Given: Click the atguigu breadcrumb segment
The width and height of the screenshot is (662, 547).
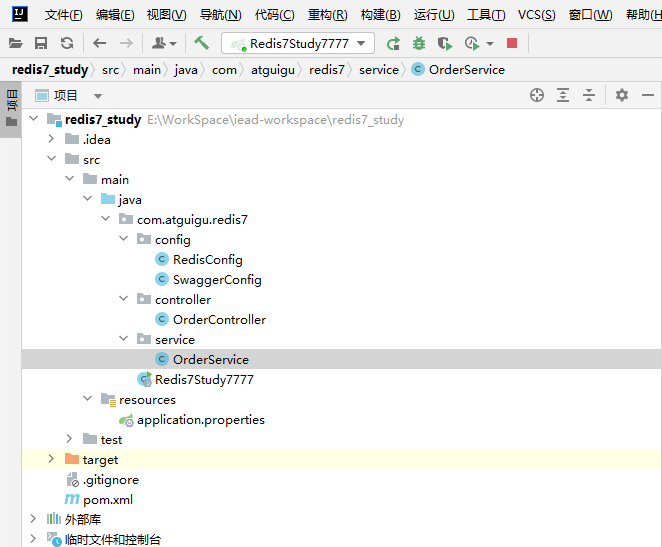Looking at the screenshot, I should 273,70.
